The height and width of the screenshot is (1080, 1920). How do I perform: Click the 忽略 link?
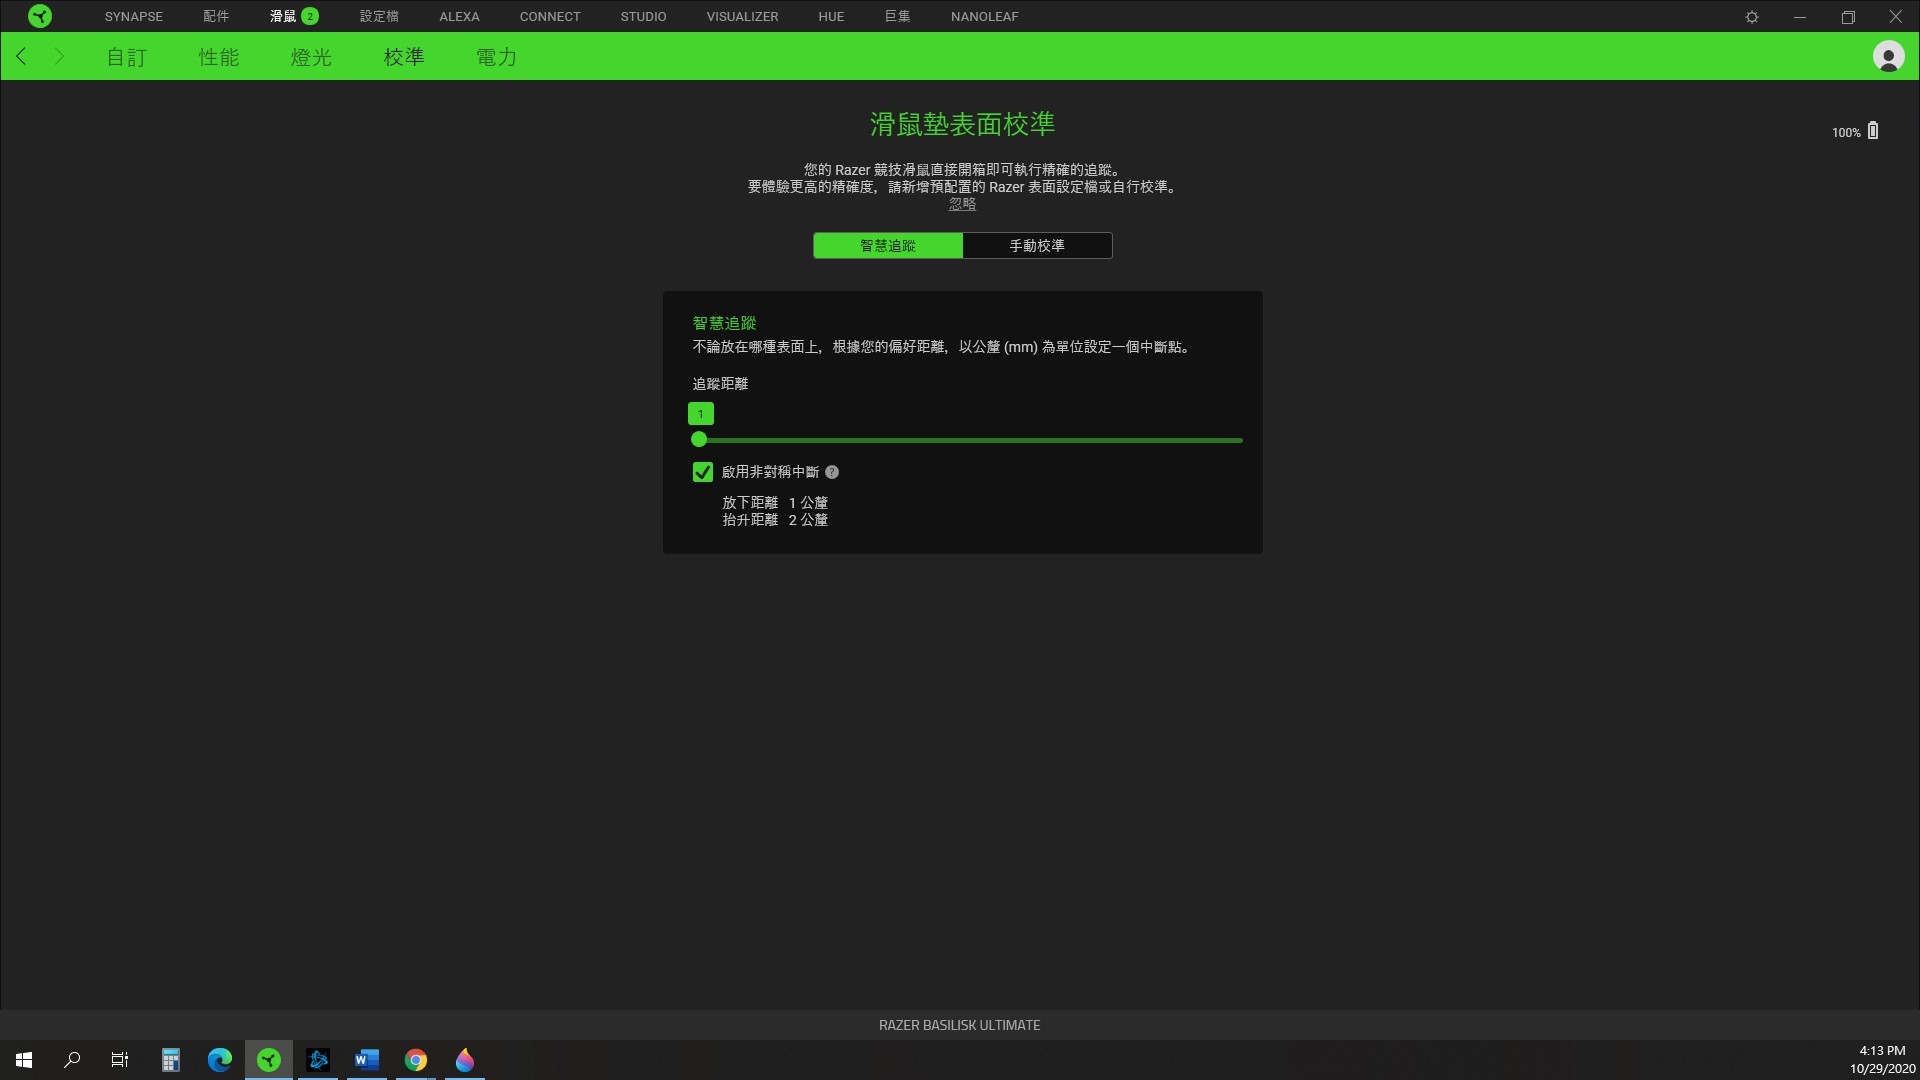(962, 204)
